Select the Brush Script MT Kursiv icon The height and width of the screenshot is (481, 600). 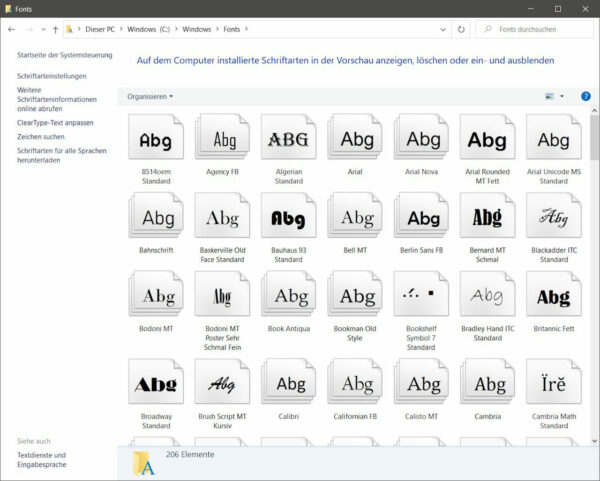222,381
